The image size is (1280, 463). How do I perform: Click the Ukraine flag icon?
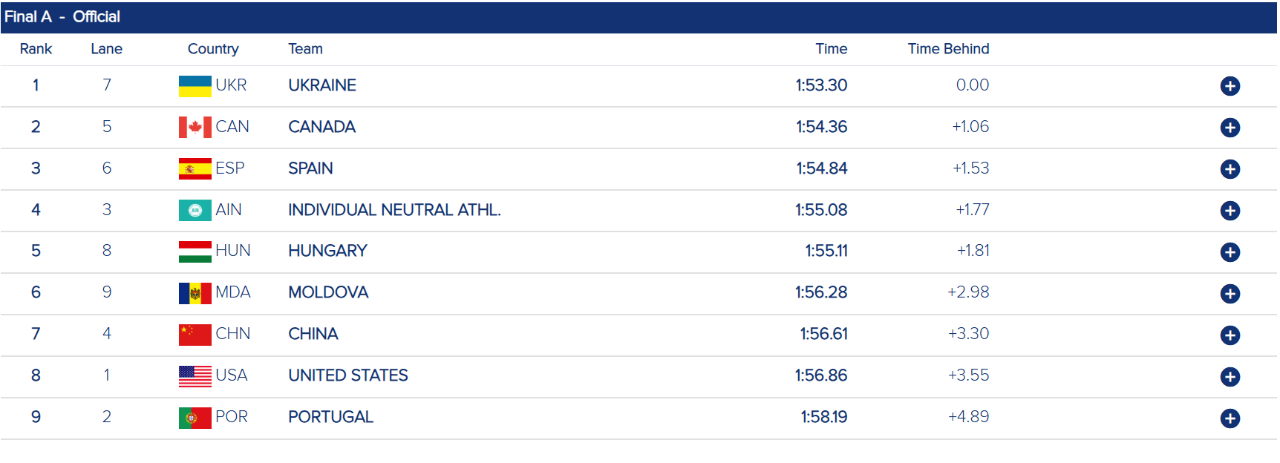[195, 86]
